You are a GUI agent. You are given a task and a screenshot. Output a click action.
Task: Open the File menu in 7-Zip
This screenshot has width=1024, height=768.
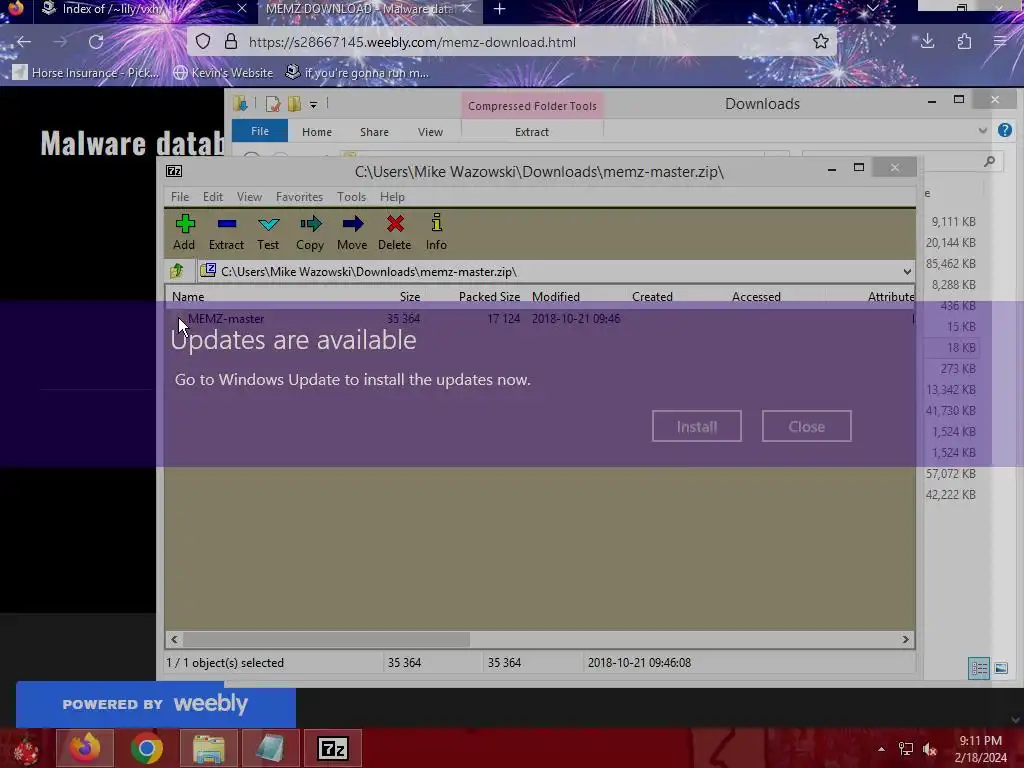(x=180, y=197)
